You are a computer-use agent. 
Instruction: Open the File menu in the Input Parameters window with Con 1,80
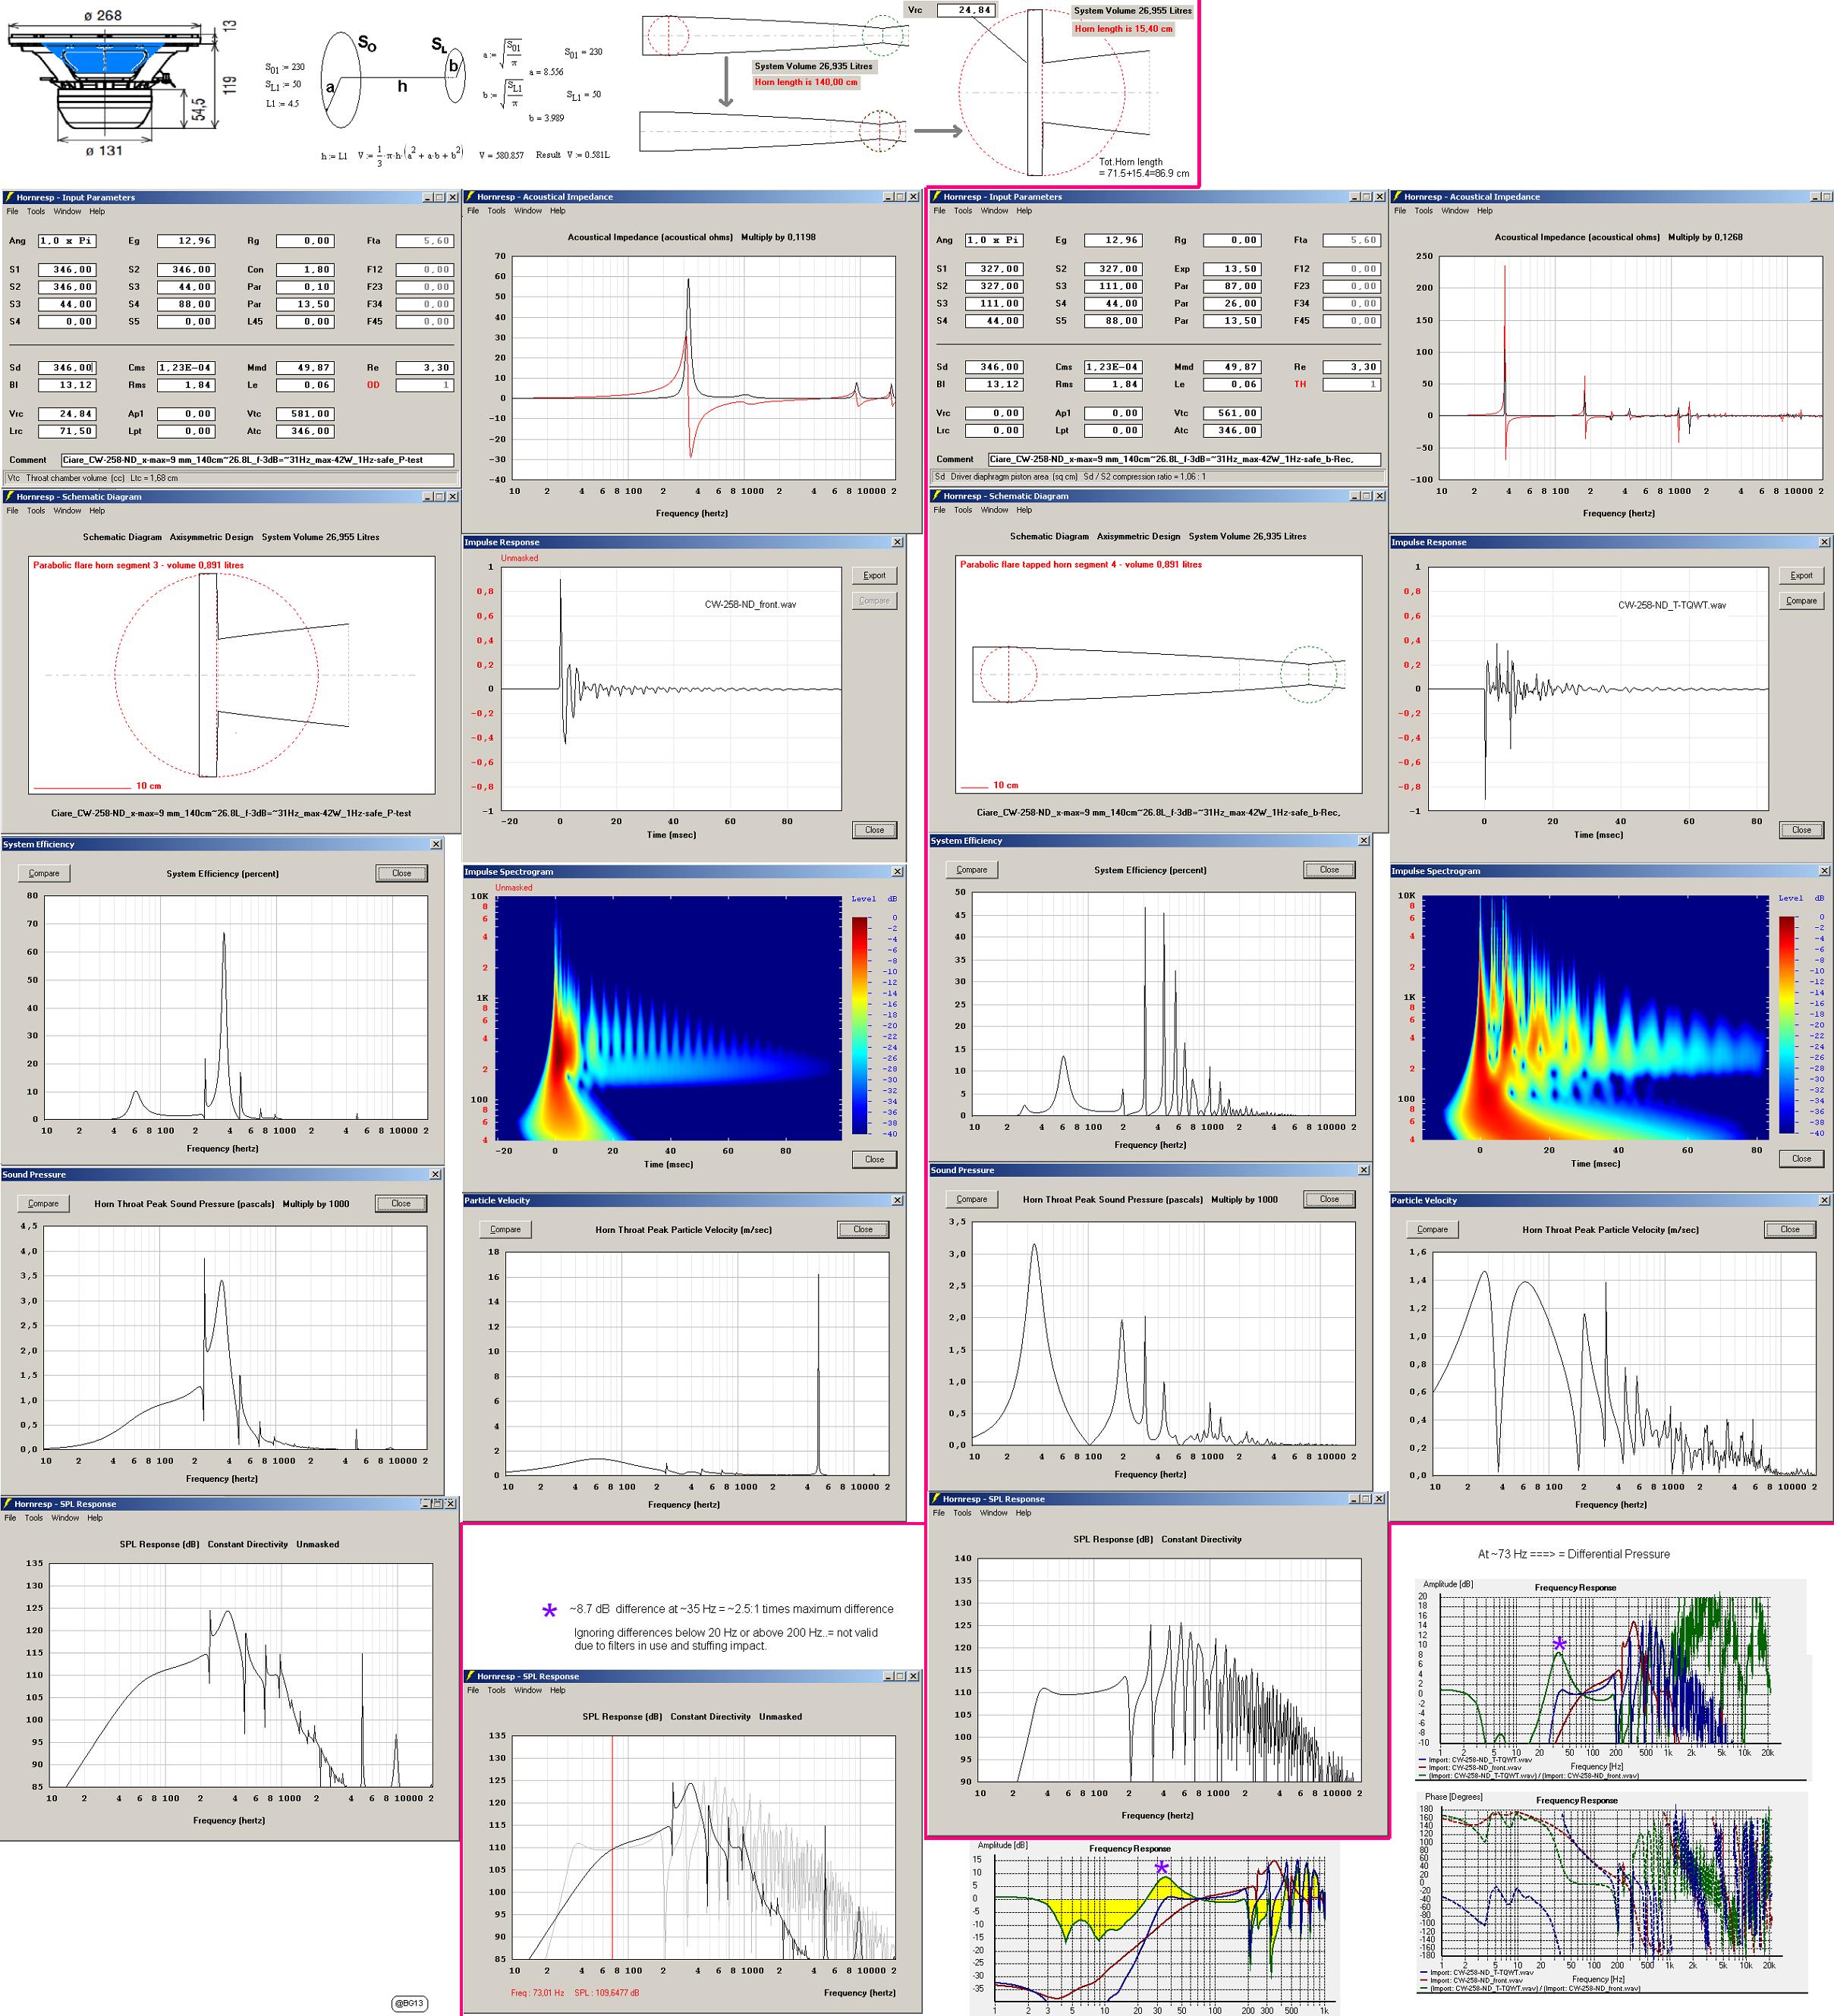tap(12, 211)
